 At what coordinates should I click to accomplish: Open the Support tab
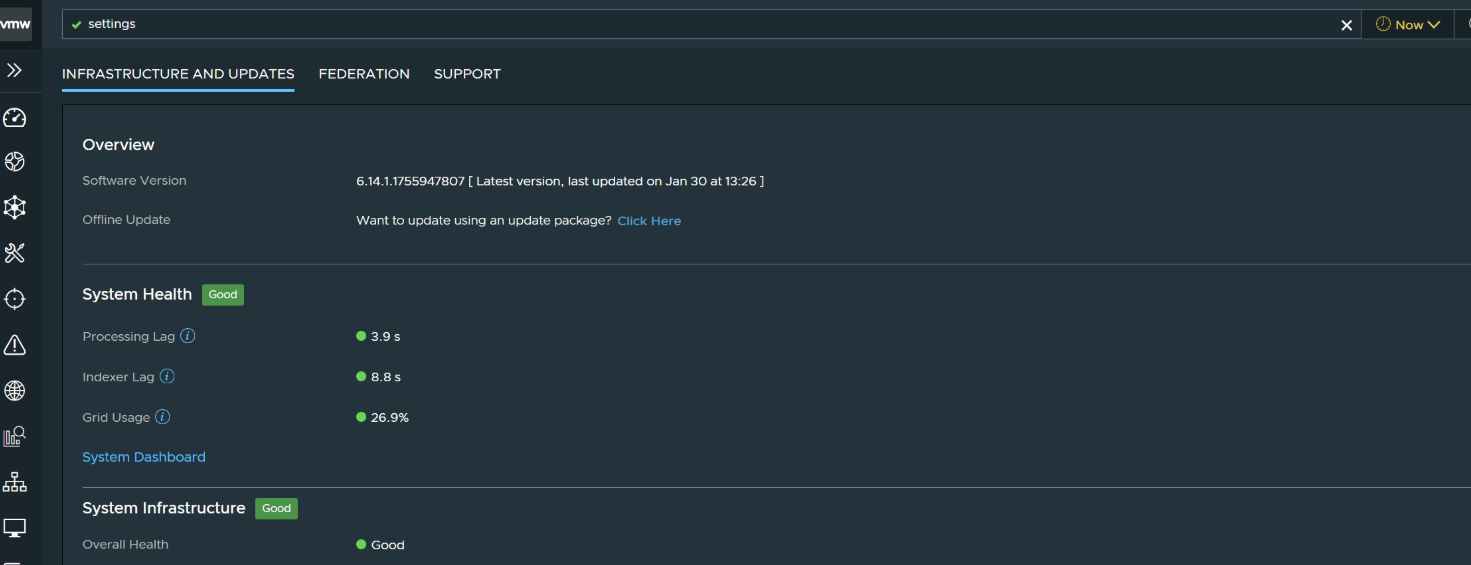467,74
